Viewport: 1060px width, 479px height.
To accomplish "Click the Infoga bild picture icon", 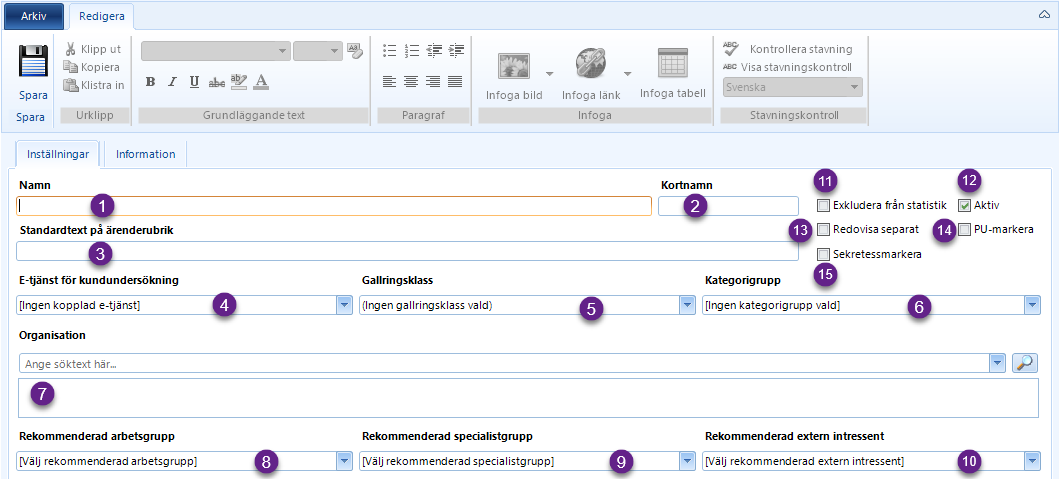I will (x=513, y=66).
